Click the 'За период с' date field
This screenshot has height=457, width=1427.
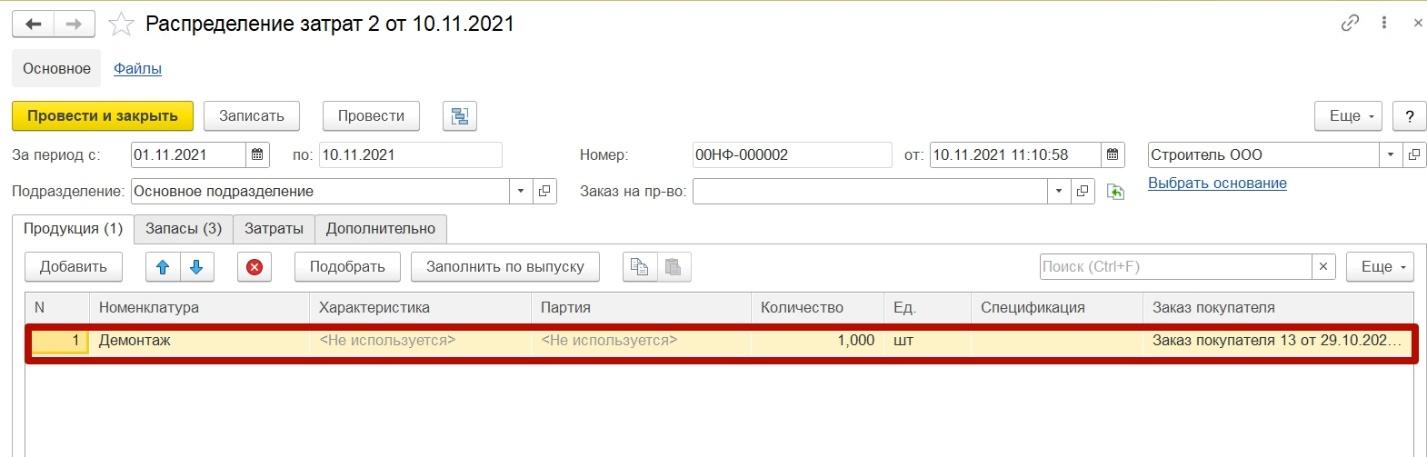click(188, 155)
